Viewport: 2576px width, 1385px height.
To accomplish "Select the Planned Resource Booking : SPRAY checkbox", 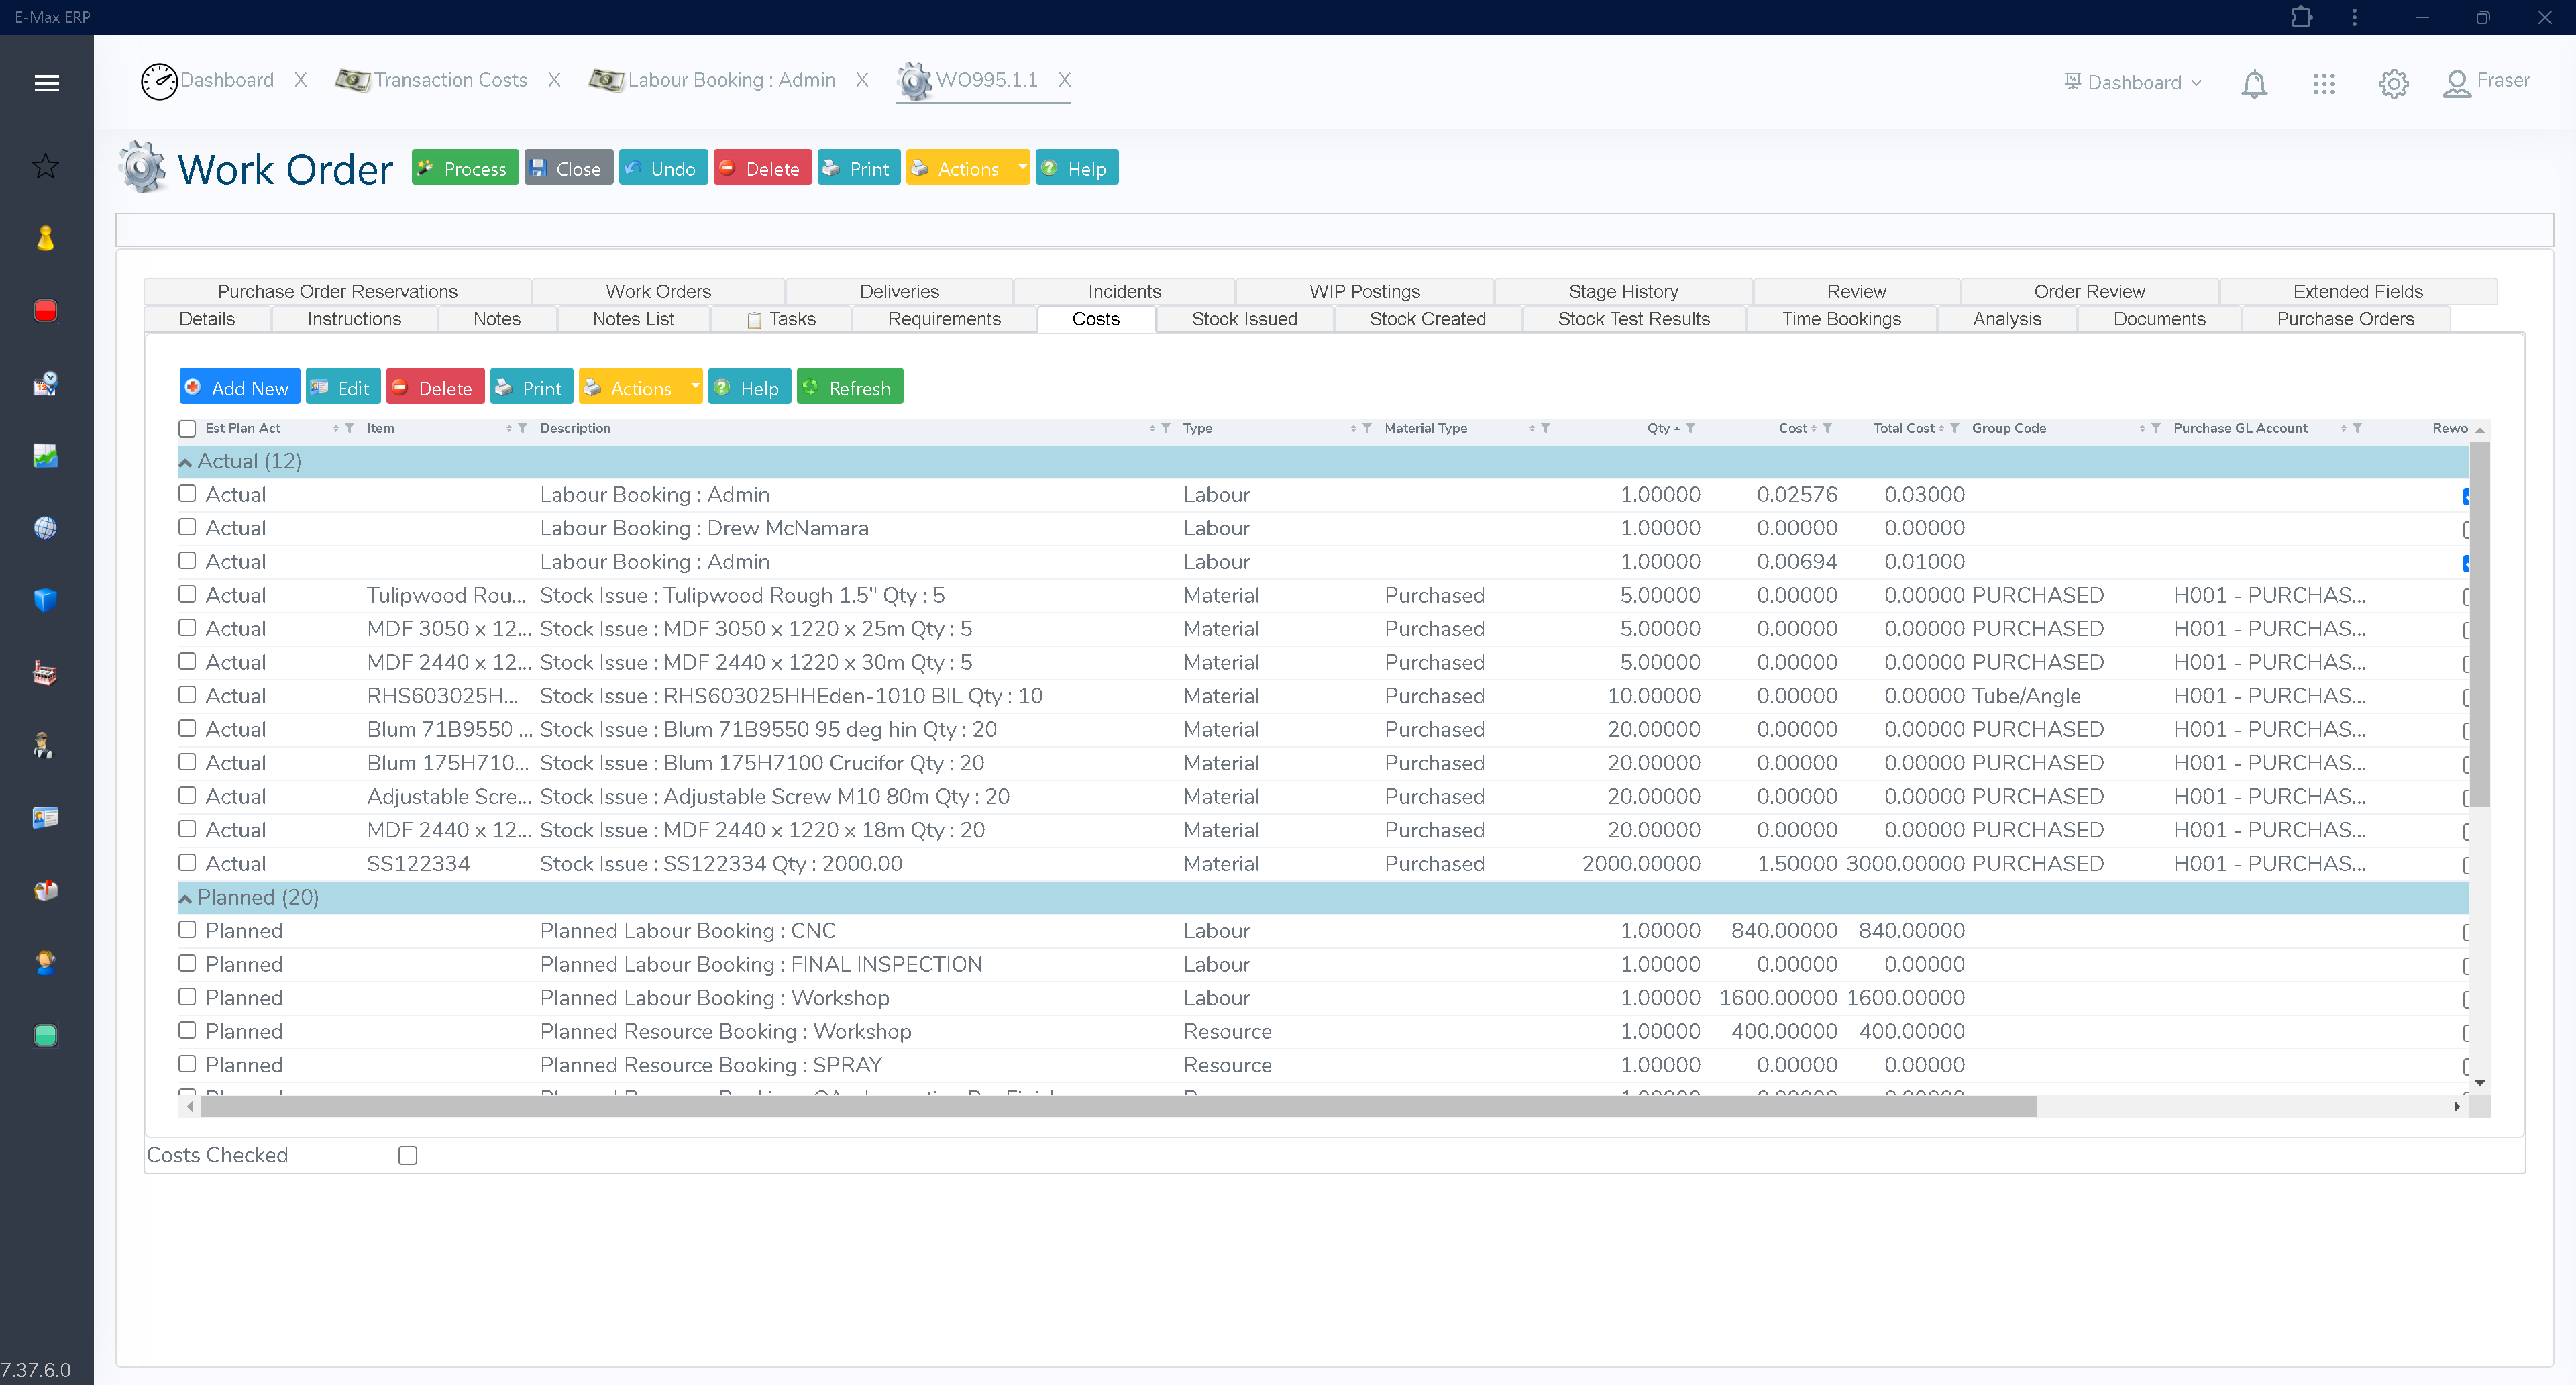I will coord(187,1063).
